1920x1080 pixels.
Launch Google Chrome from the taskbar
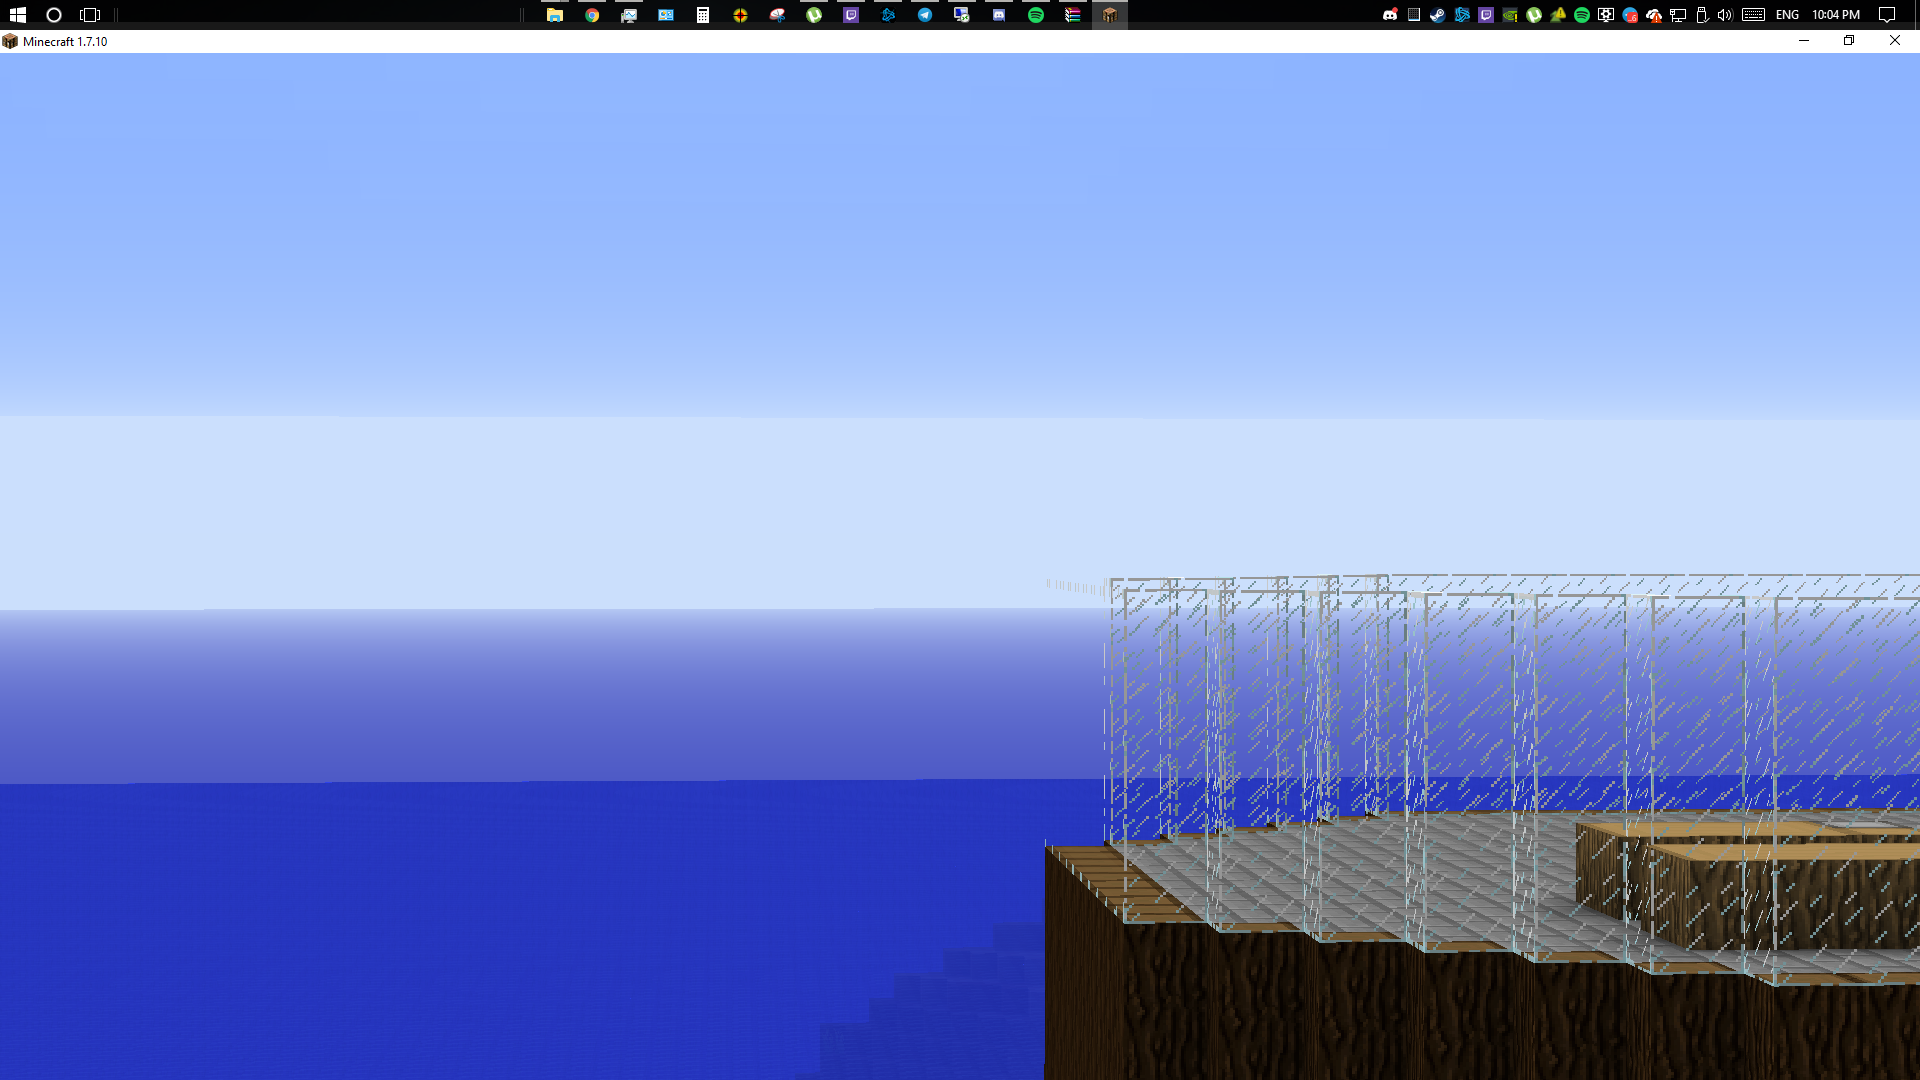tap(592, 15)
